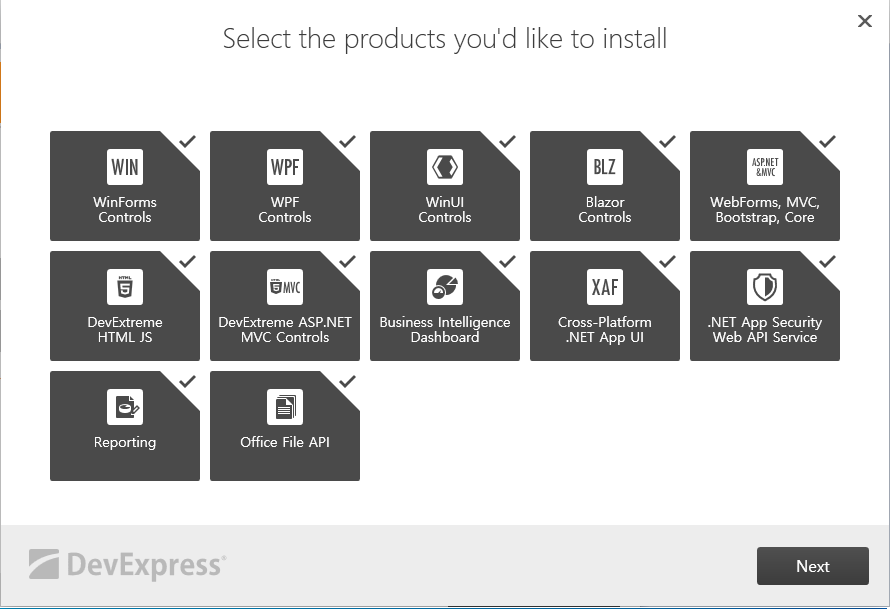The width and height of the screenshot is (890, 610).
Task: Click the 'Office File API' label text
Action: [285, 442]
